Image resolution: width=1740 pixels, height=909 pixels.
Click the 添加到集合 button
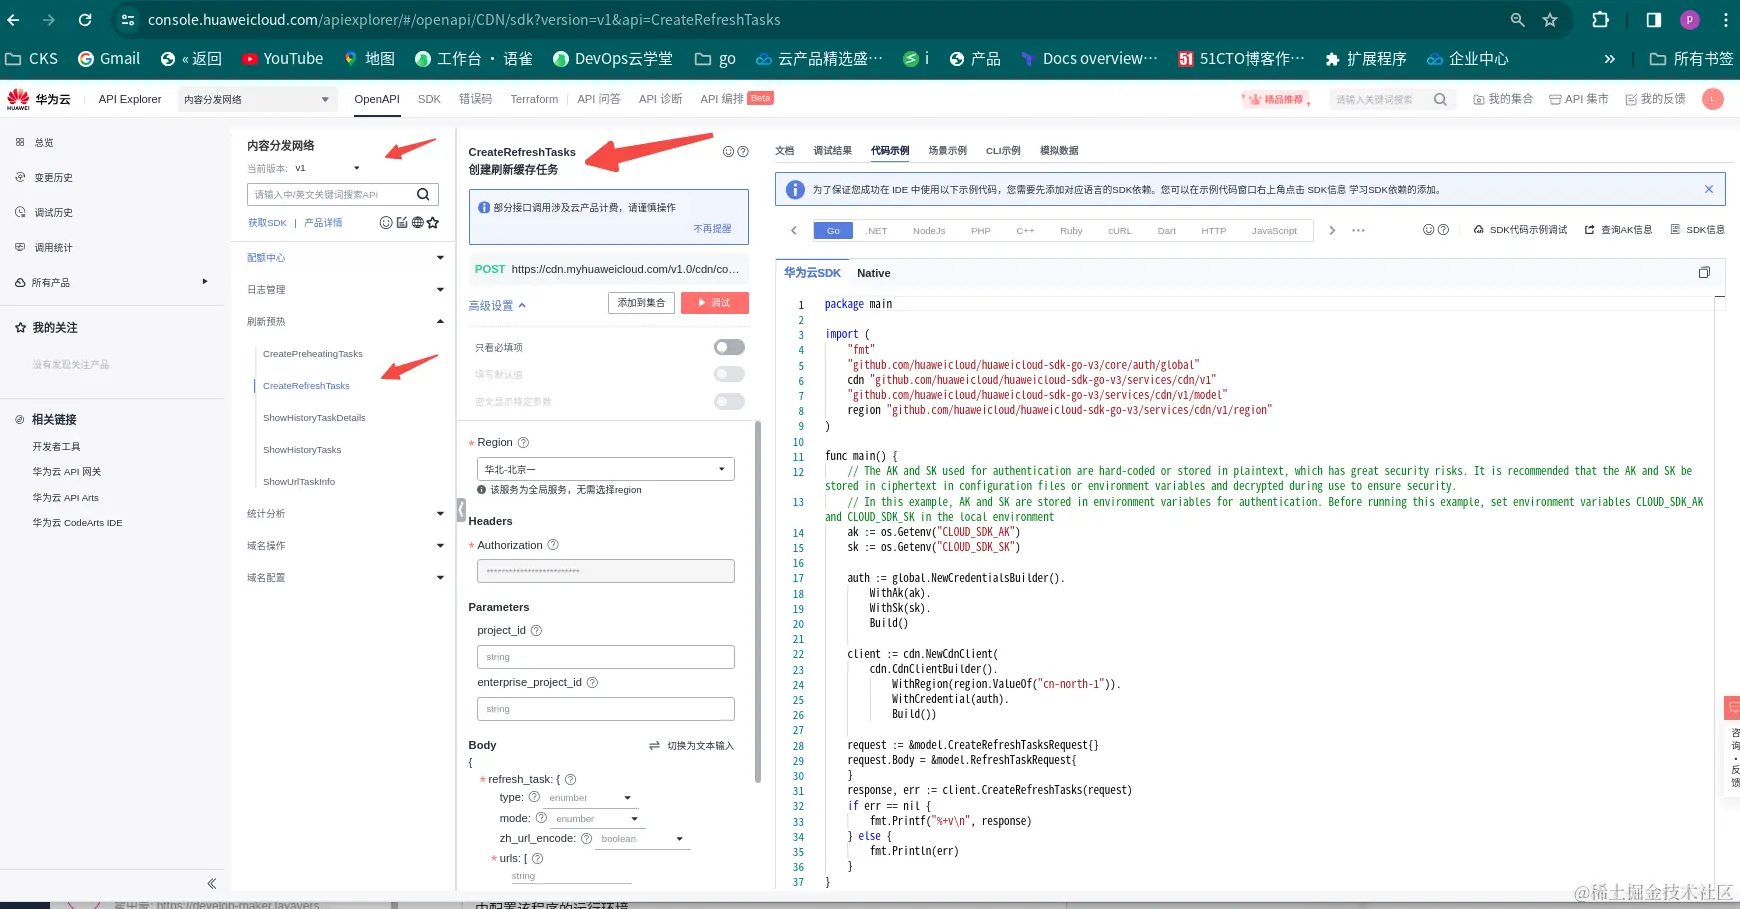coord(641,302)
